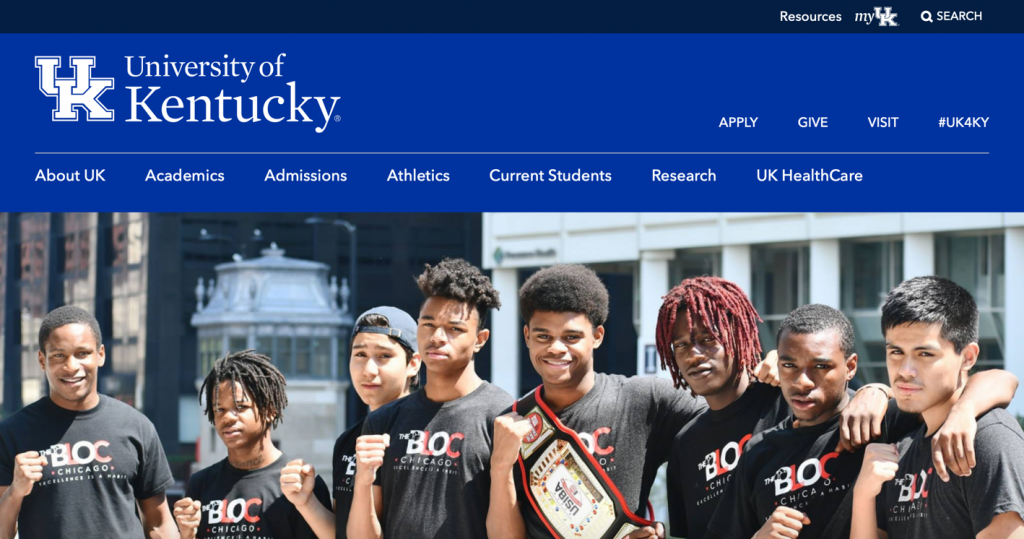The image size is (1024, 539).
Task: Go to UK HealthCare
Action: pos(809,175)
